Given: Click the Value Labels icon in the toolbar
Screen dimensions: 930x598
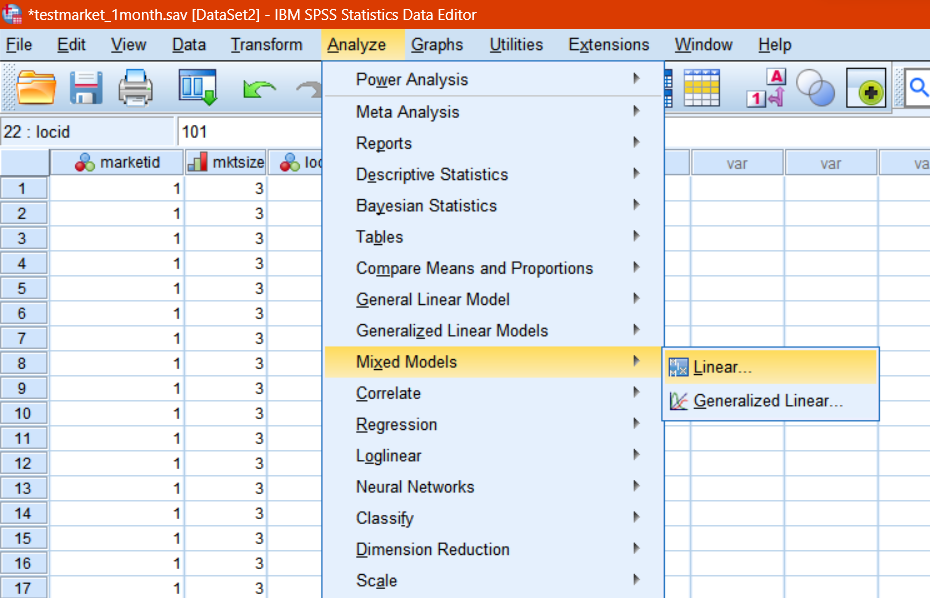Looking at the screenshot, I should [x=767, y=88].
